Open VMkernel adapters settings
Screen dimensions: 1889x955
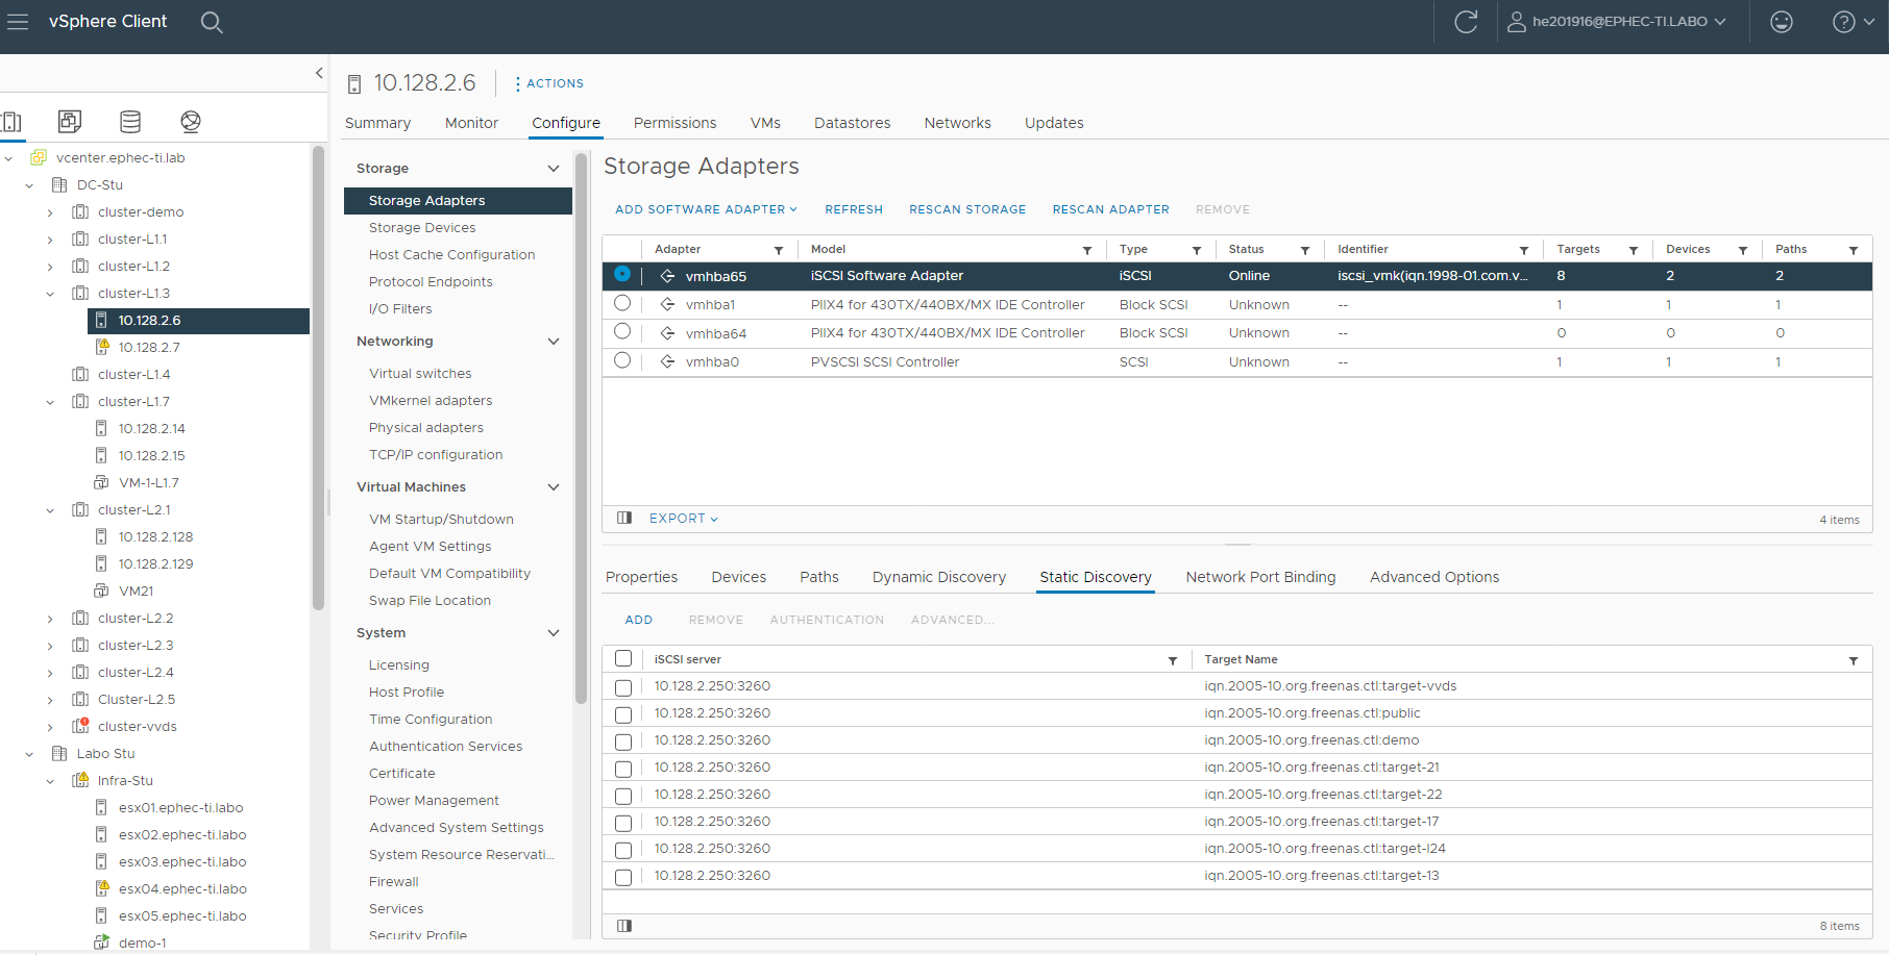(x=430, y=401)
